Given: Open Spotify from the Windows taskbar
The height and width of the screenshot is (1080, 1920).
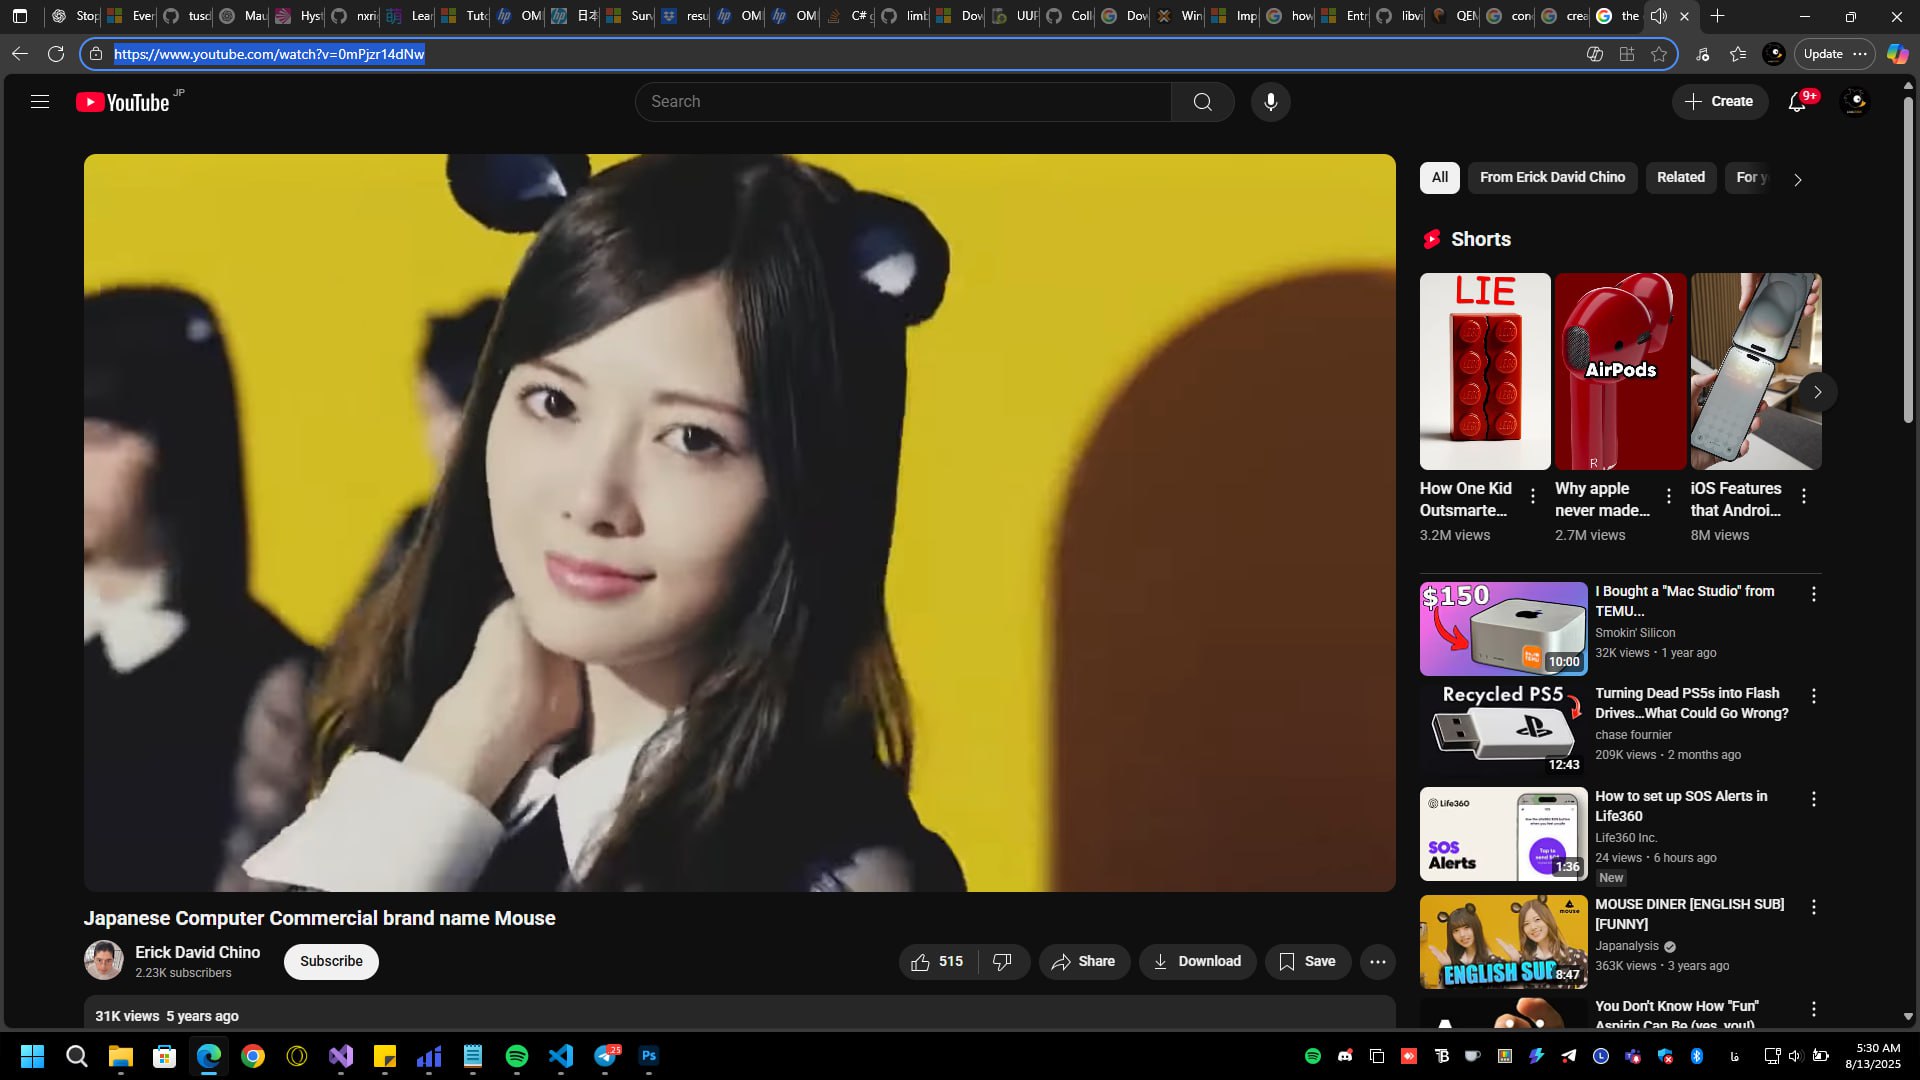Looking at the screenshot, I should (x=517, y=1056).
